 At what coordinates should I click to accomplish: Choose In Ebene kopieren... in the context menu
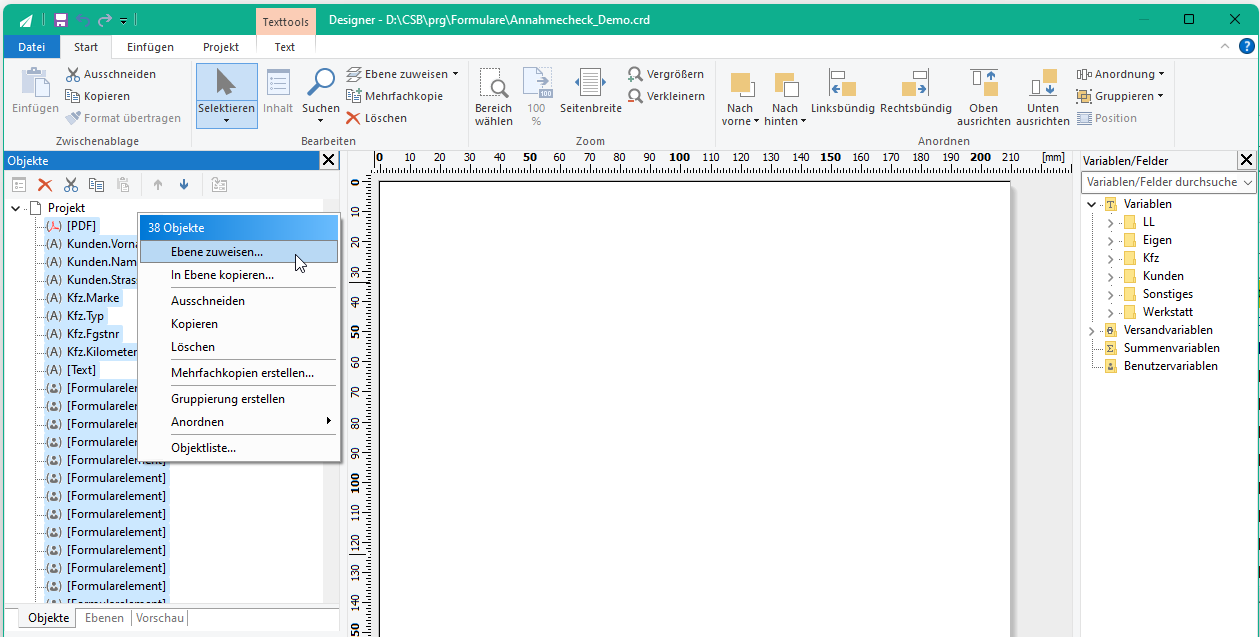click(239, 275)
